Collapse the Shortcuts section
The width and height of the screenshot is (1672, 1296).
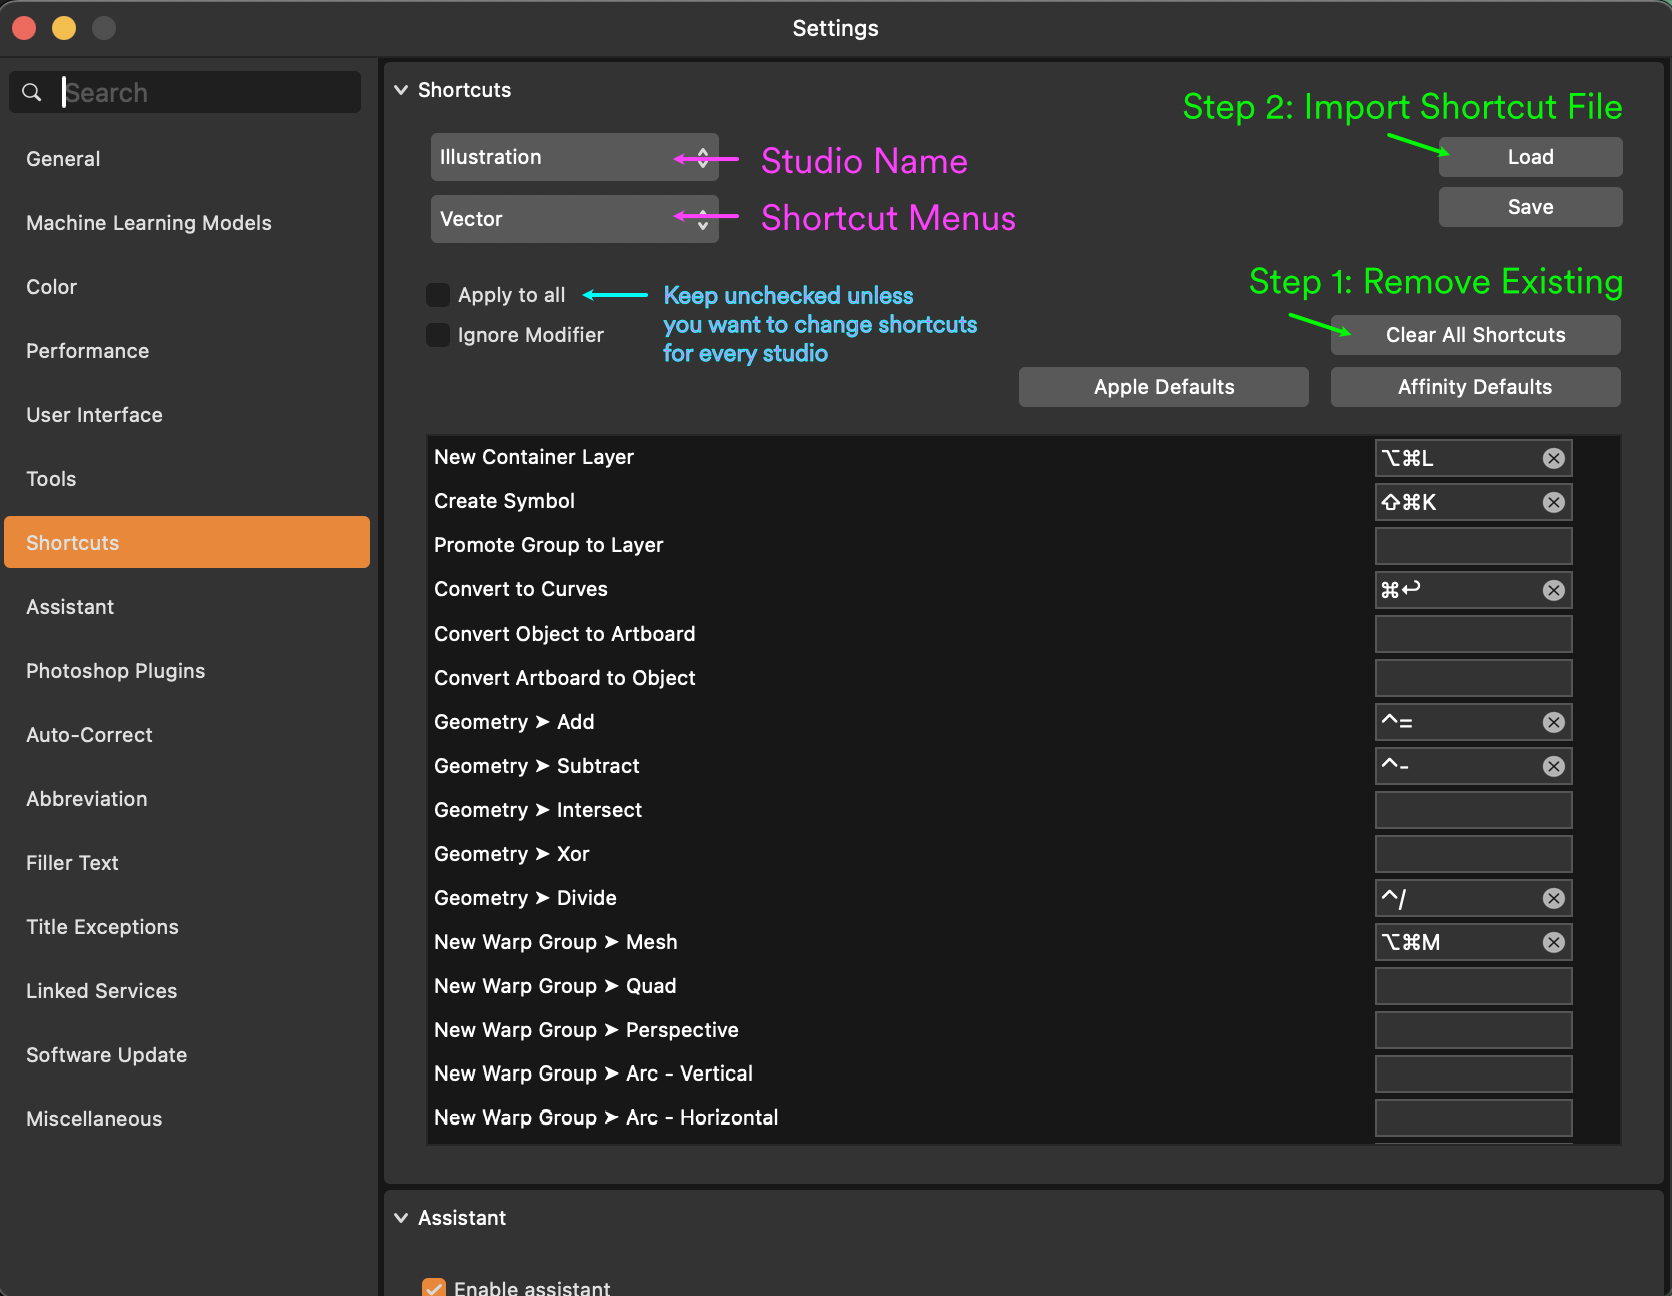click(x=401, y=89)
